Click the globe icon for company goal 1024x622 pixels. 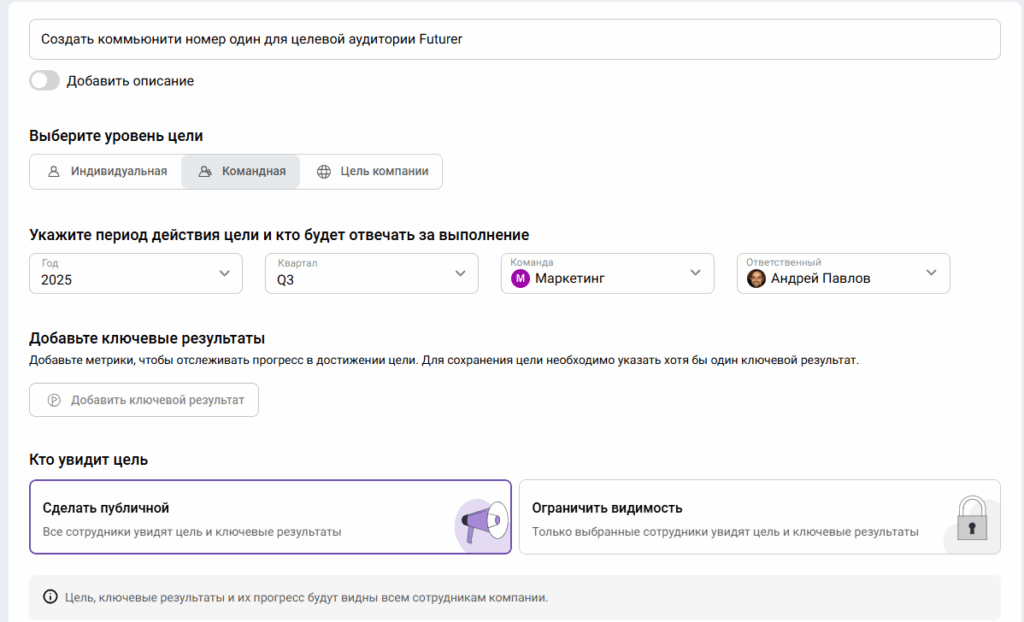(324, 171)
